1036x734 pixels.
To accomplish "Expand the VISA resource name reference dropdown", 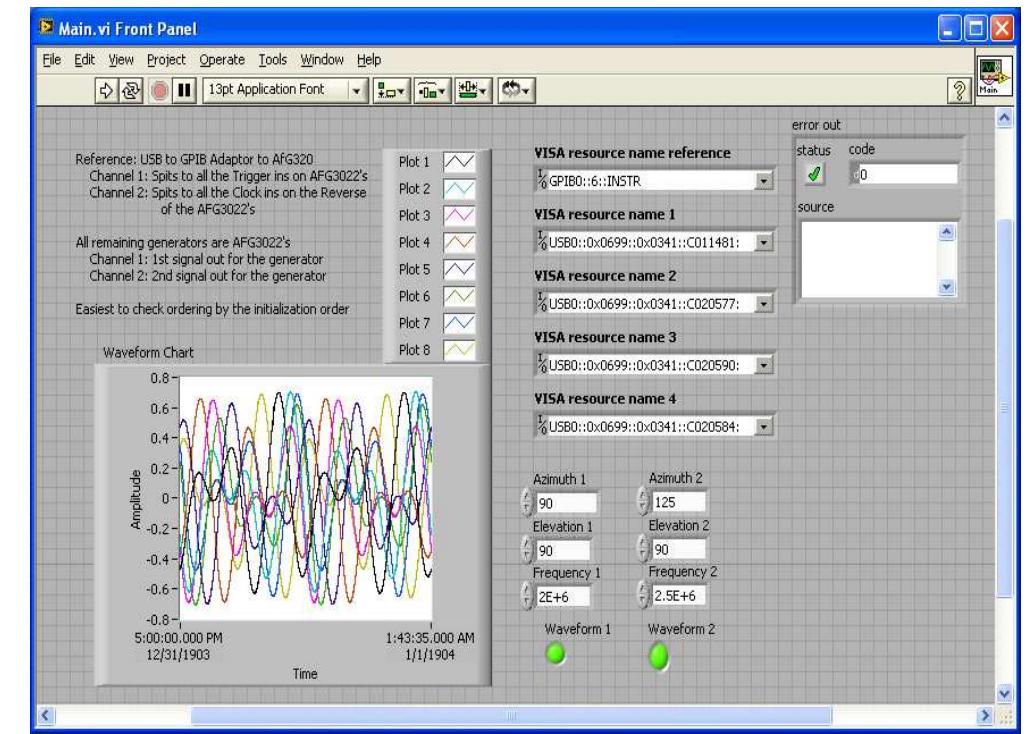I will click(x=763, y=180).
